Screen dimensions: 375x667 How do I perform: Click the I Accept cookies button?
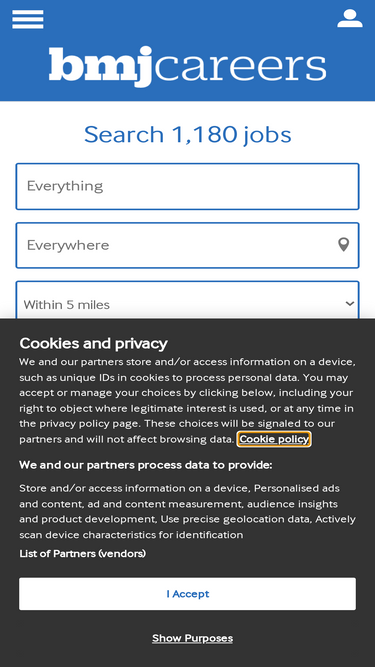coord(188,594)
